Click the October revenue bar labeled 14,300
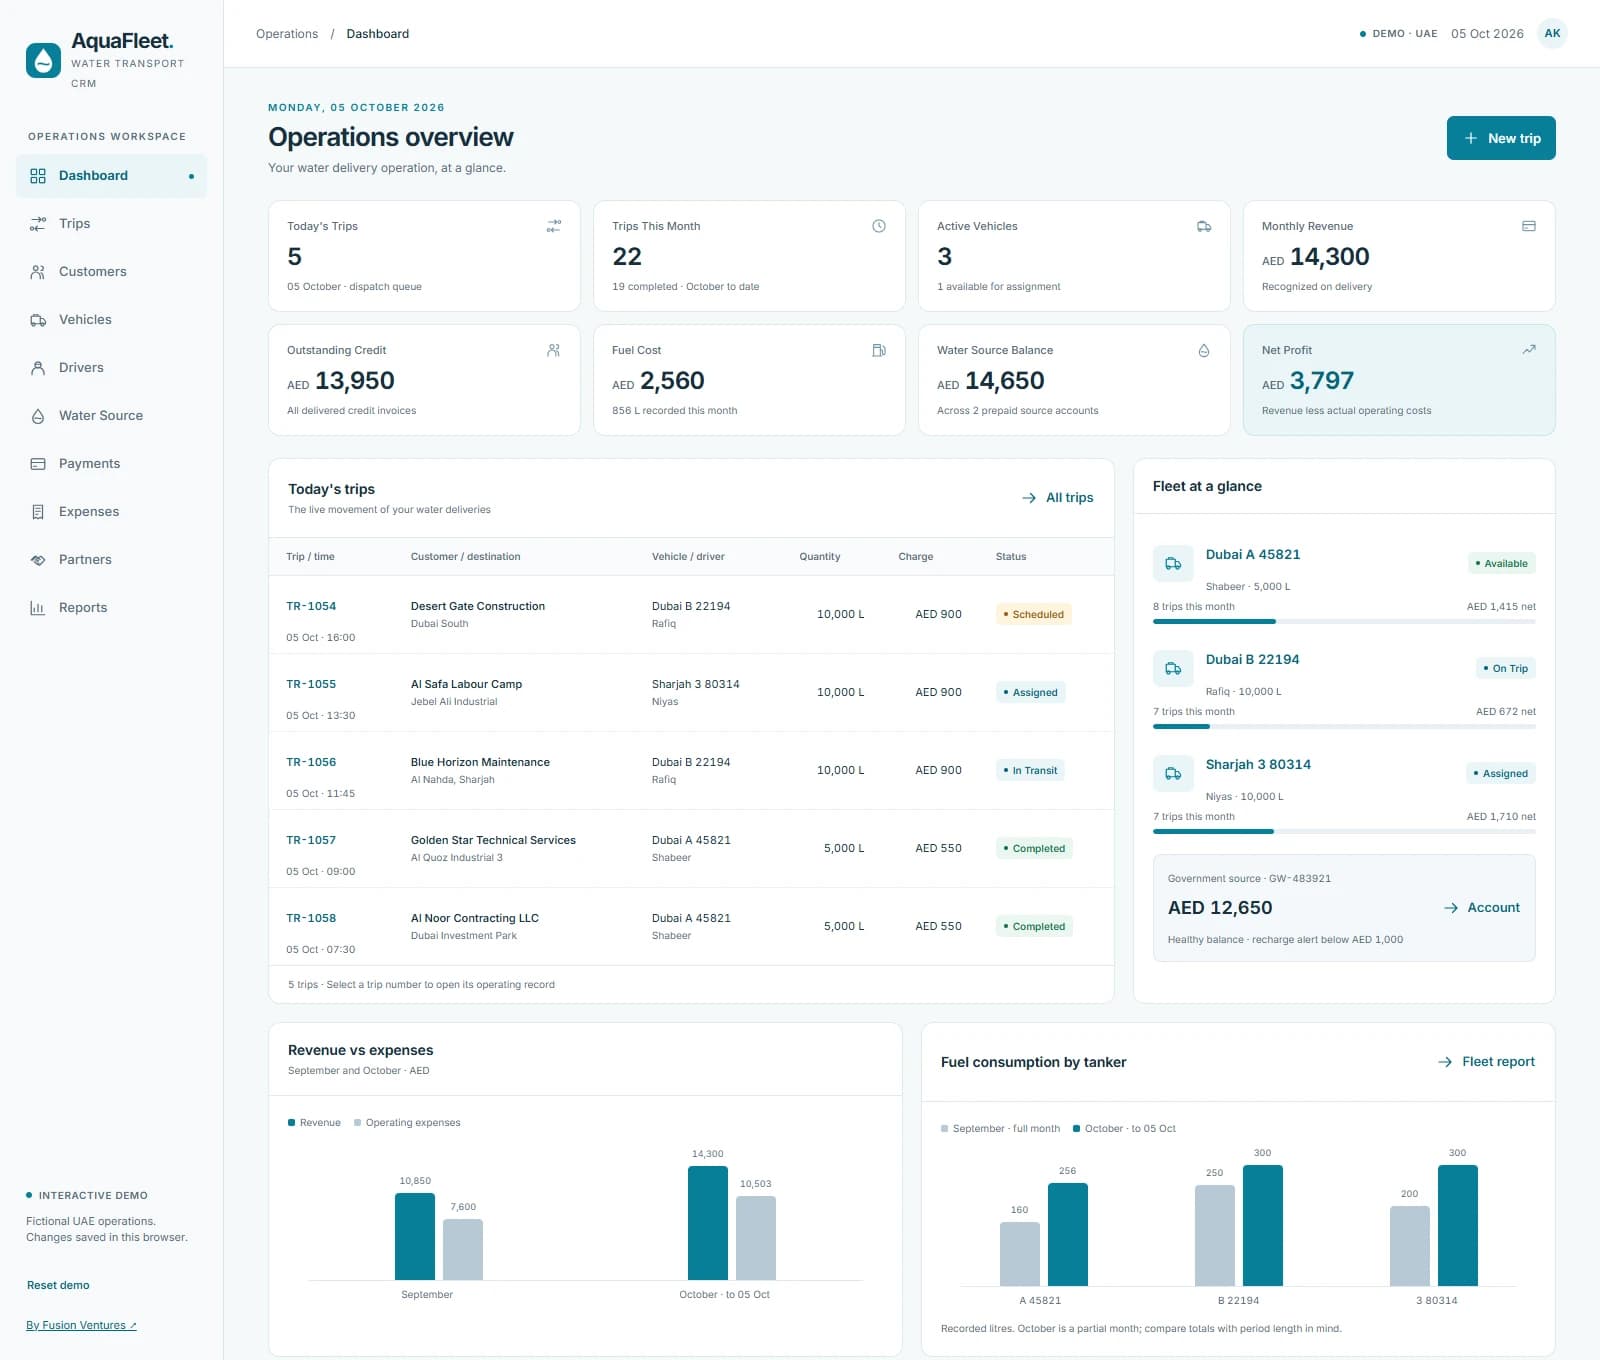 (x=708, y=1223)
